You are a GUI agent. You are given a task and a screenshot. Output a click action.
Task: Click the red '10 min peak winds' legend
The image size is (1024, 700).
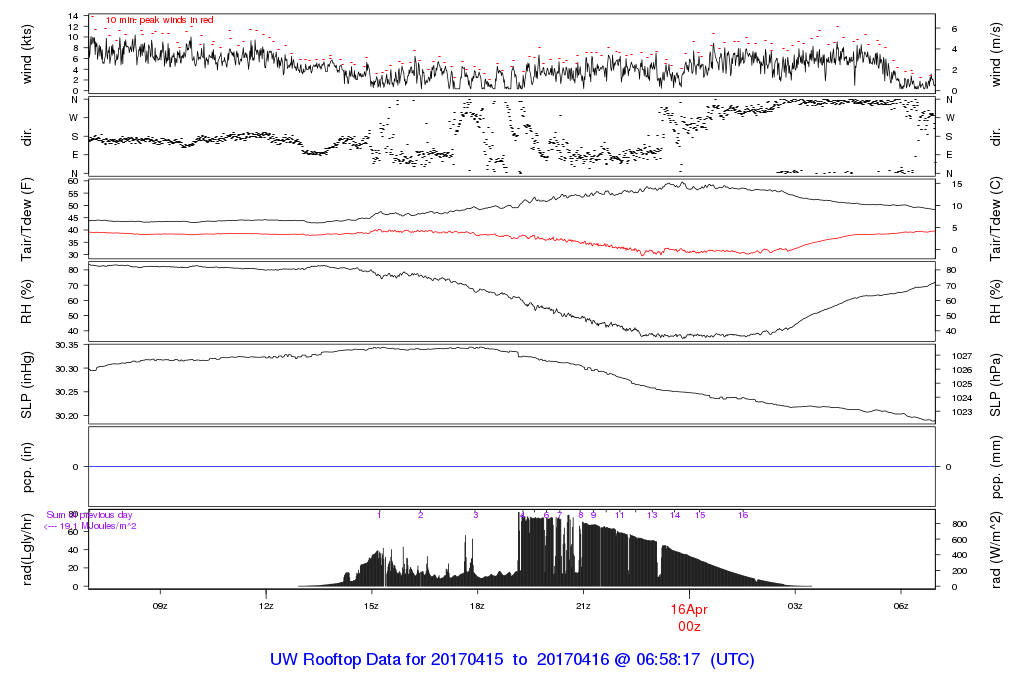click(x=159, y=20)
